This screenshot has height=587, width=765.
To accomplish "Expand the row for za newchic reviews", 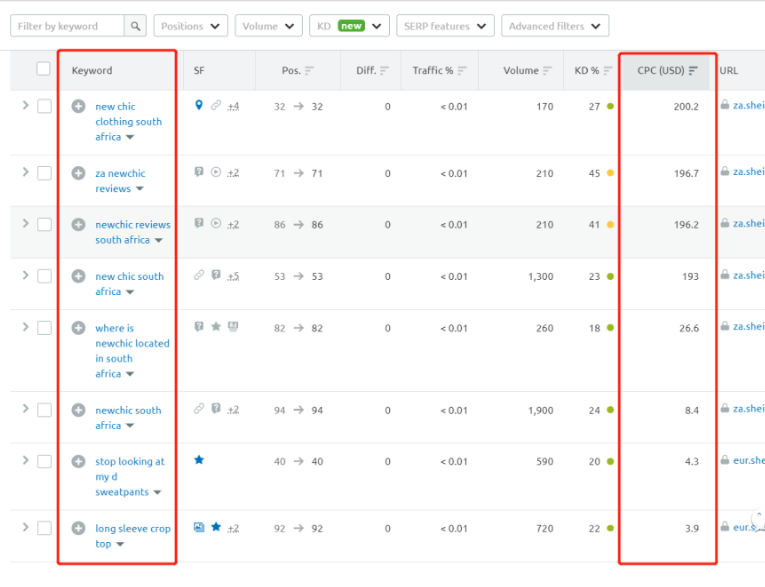I will pos(25,172).
